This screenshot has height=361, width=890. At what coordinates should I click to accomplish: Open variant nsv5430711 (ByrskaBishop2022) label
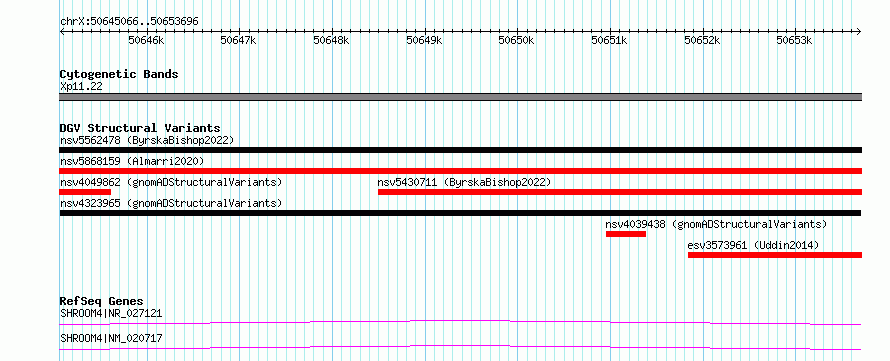coord(464,182)
